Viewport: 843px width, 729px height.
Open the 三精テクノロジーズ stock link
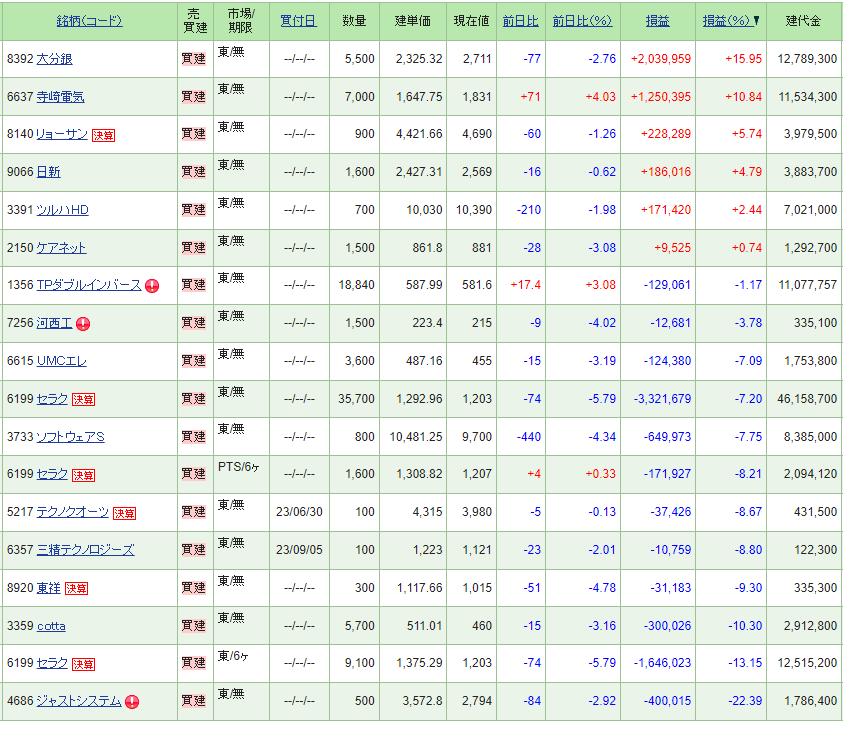[85, 550]
